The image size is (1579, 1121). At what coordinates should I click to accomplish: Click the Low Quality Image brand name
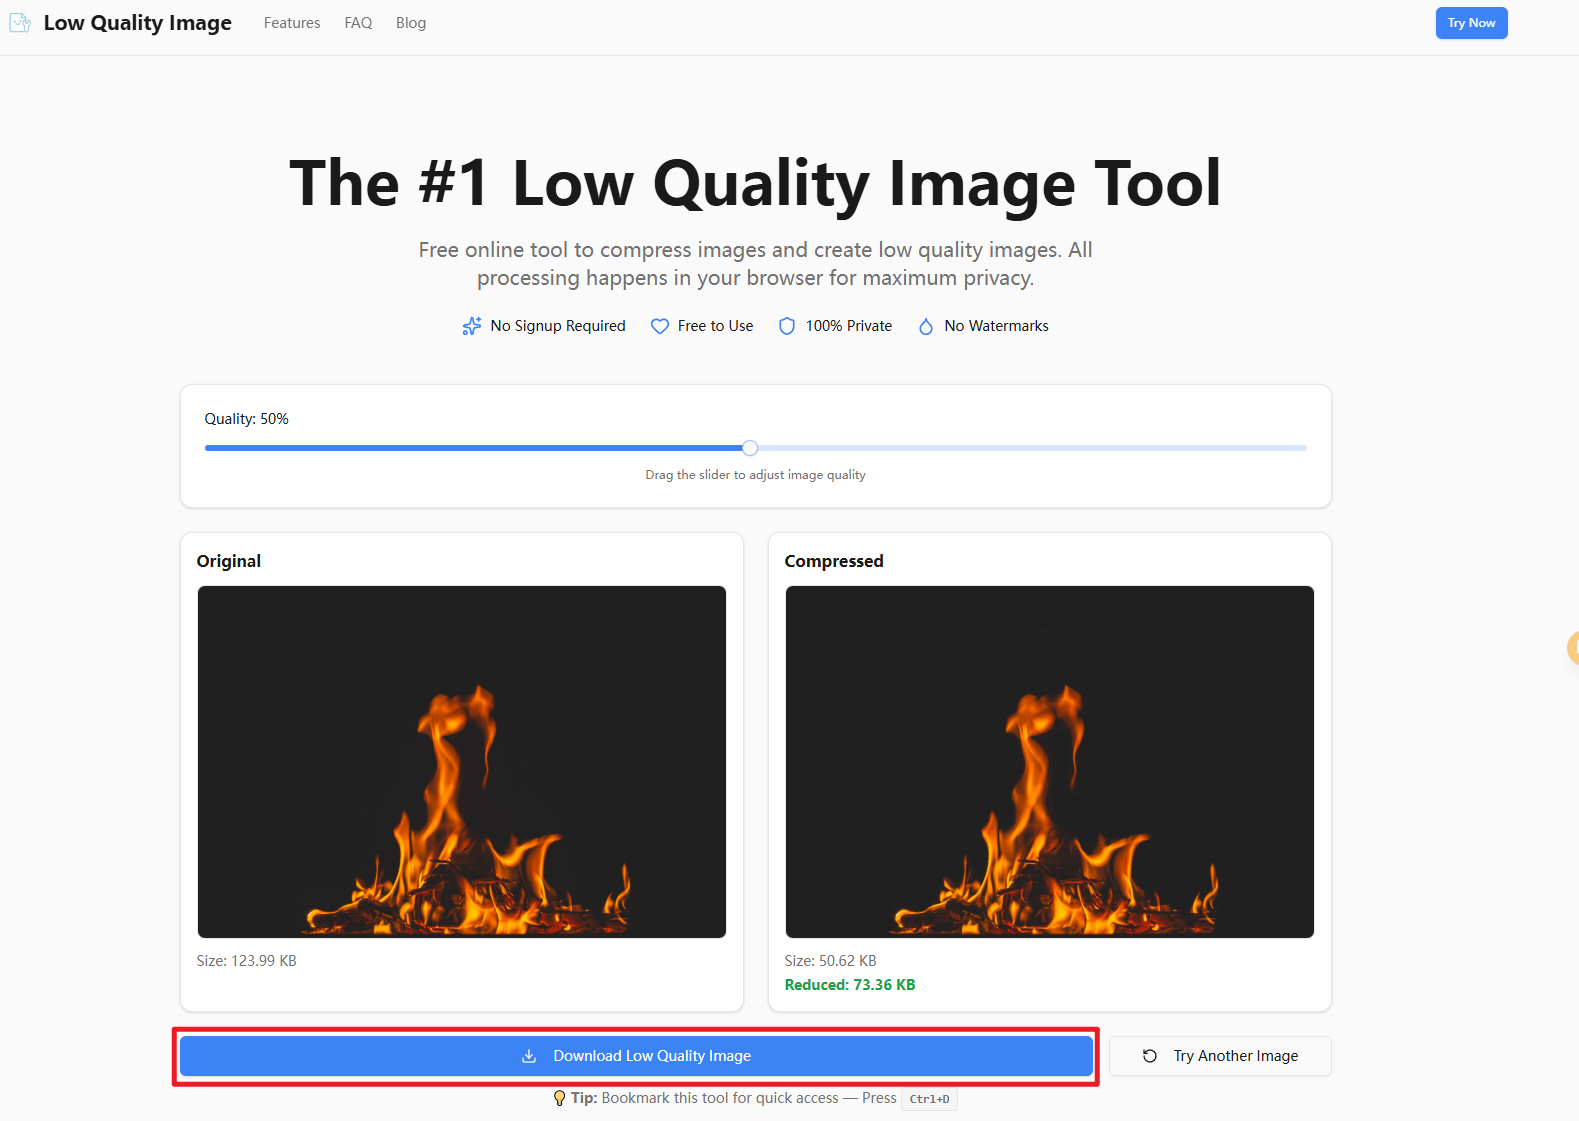pos(138,23)
